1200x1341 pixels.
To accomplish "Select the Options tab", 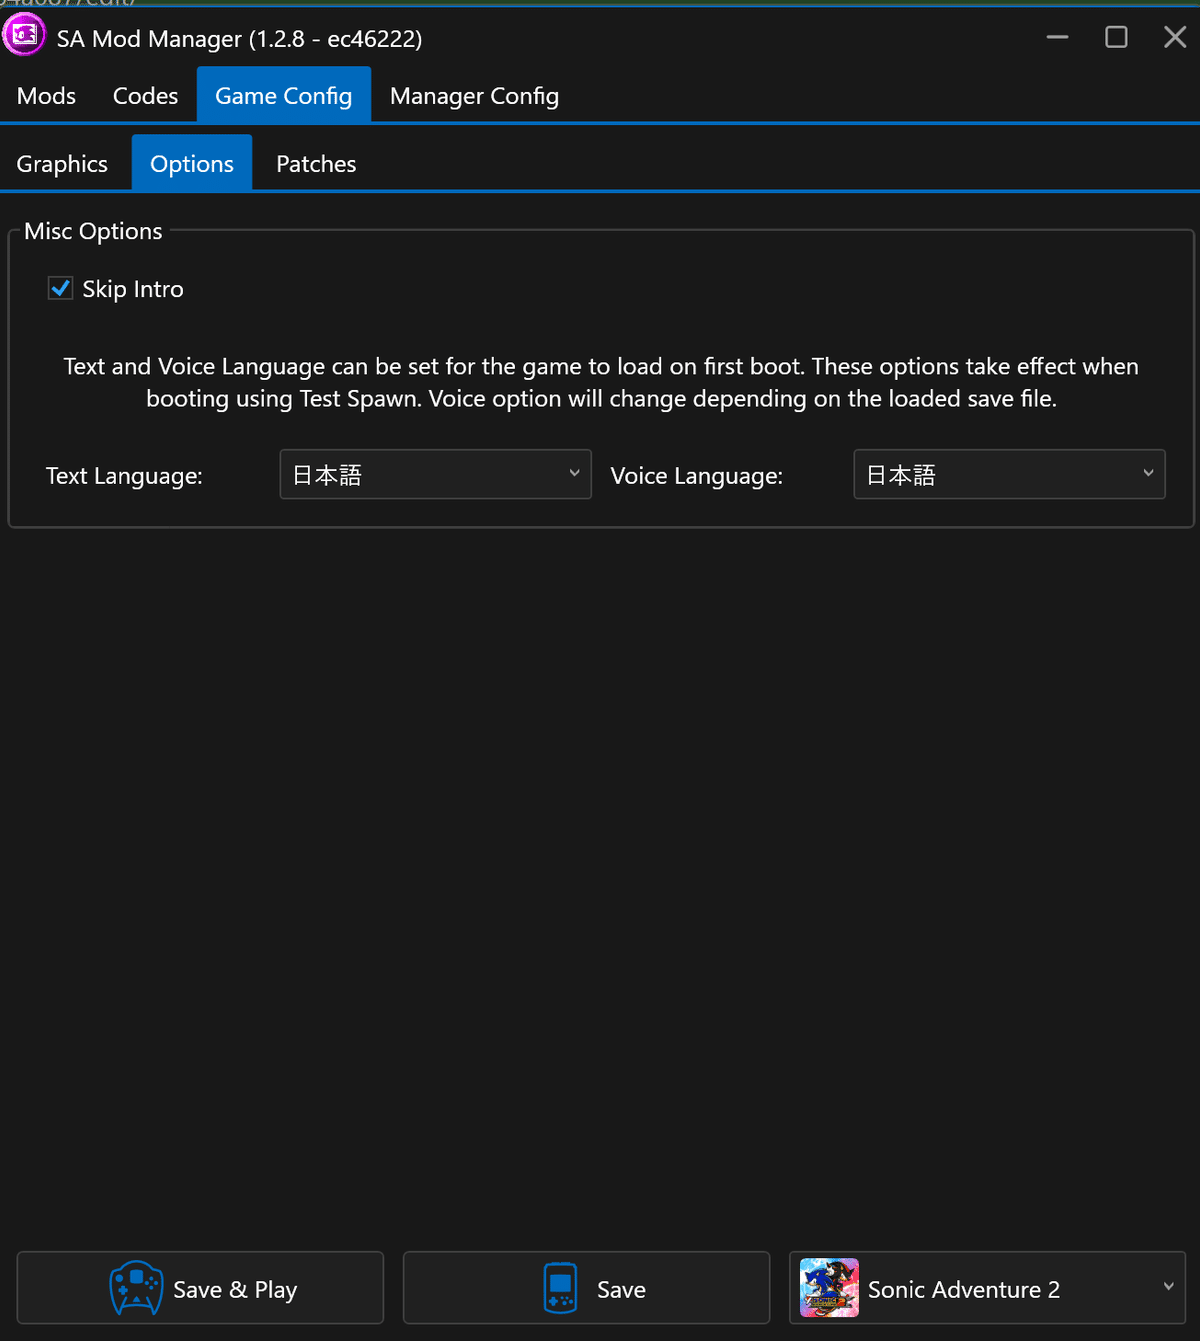I will pyautogui.click(x=191, y=162).
